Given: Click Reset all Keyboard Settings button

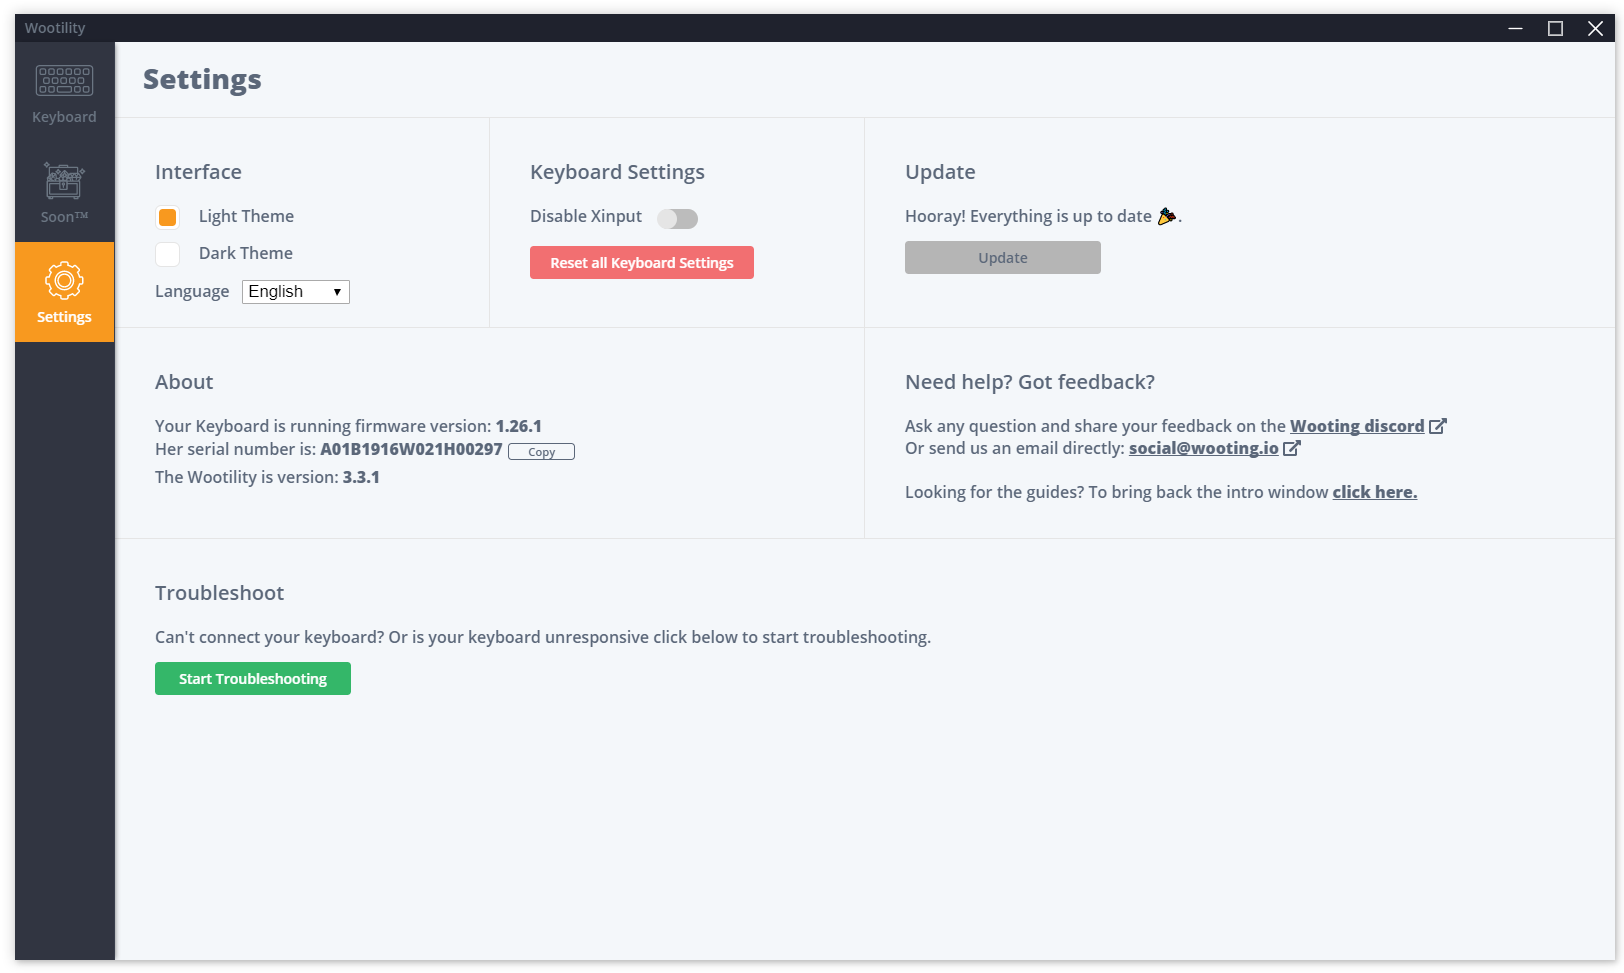Looking at the screenshot, I should click(x=642, y=263).
